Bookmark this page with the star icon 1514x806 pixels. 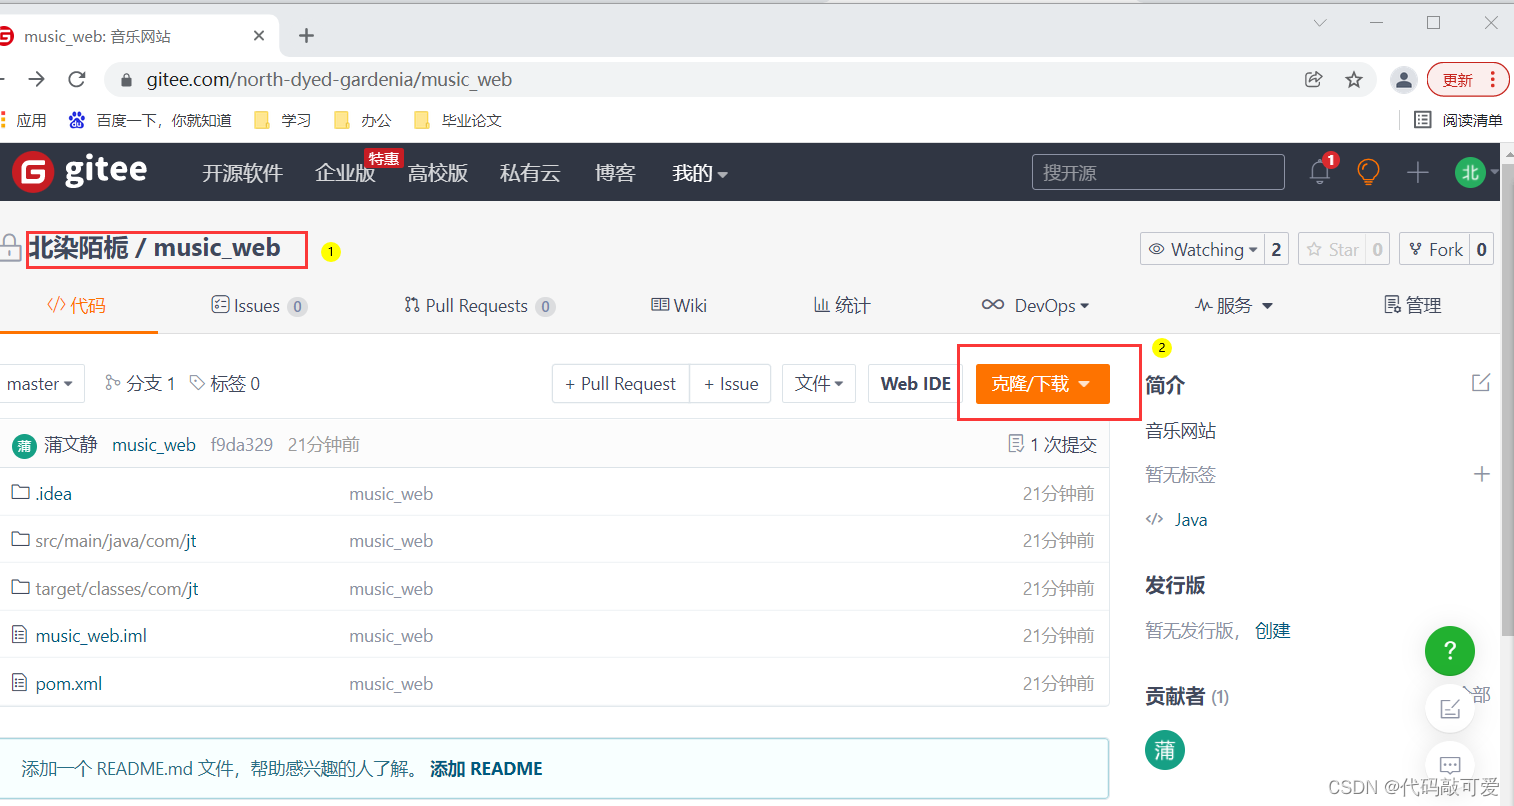click(1354, 79)
